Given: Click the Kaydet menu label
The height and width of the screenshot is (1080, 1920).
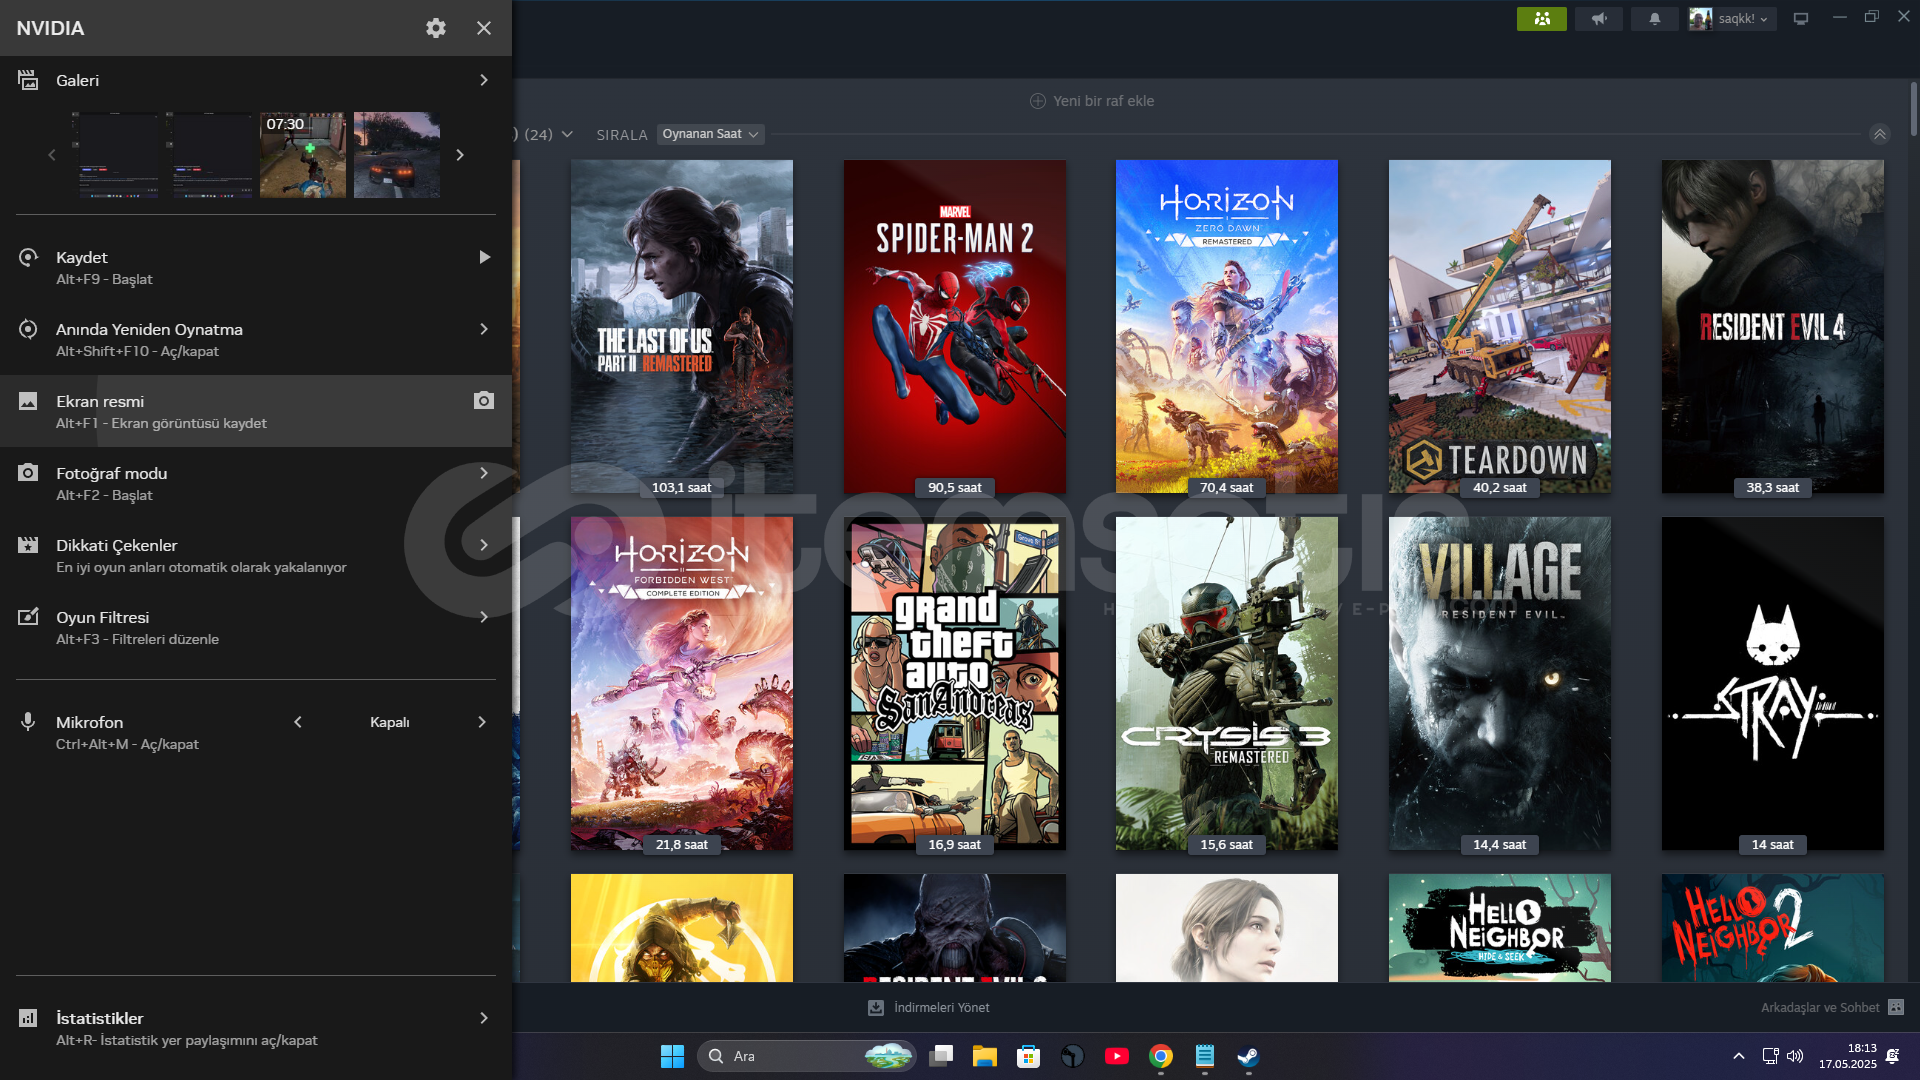Looking at the screenshot, I should coord(82,258).
